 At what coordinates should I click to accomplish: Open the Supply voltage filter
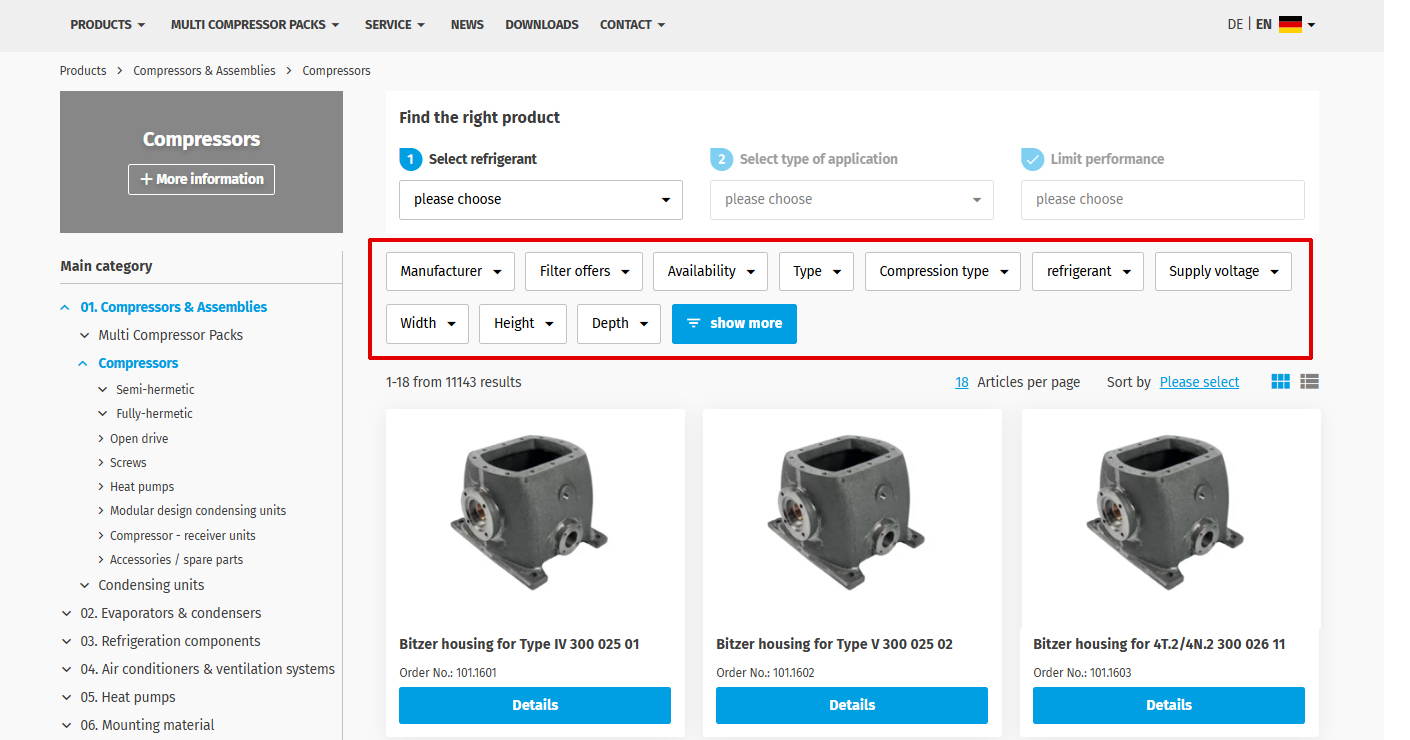(x=1222, y=271)
